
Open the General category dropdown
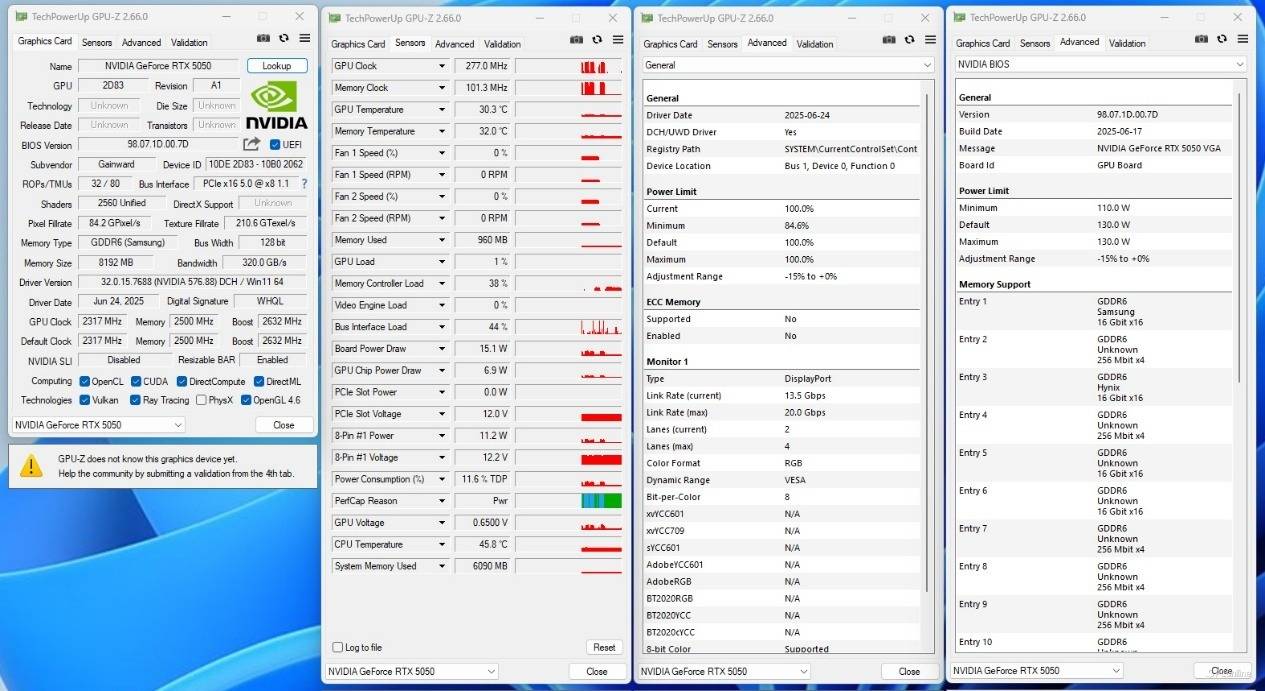[788, 65]
